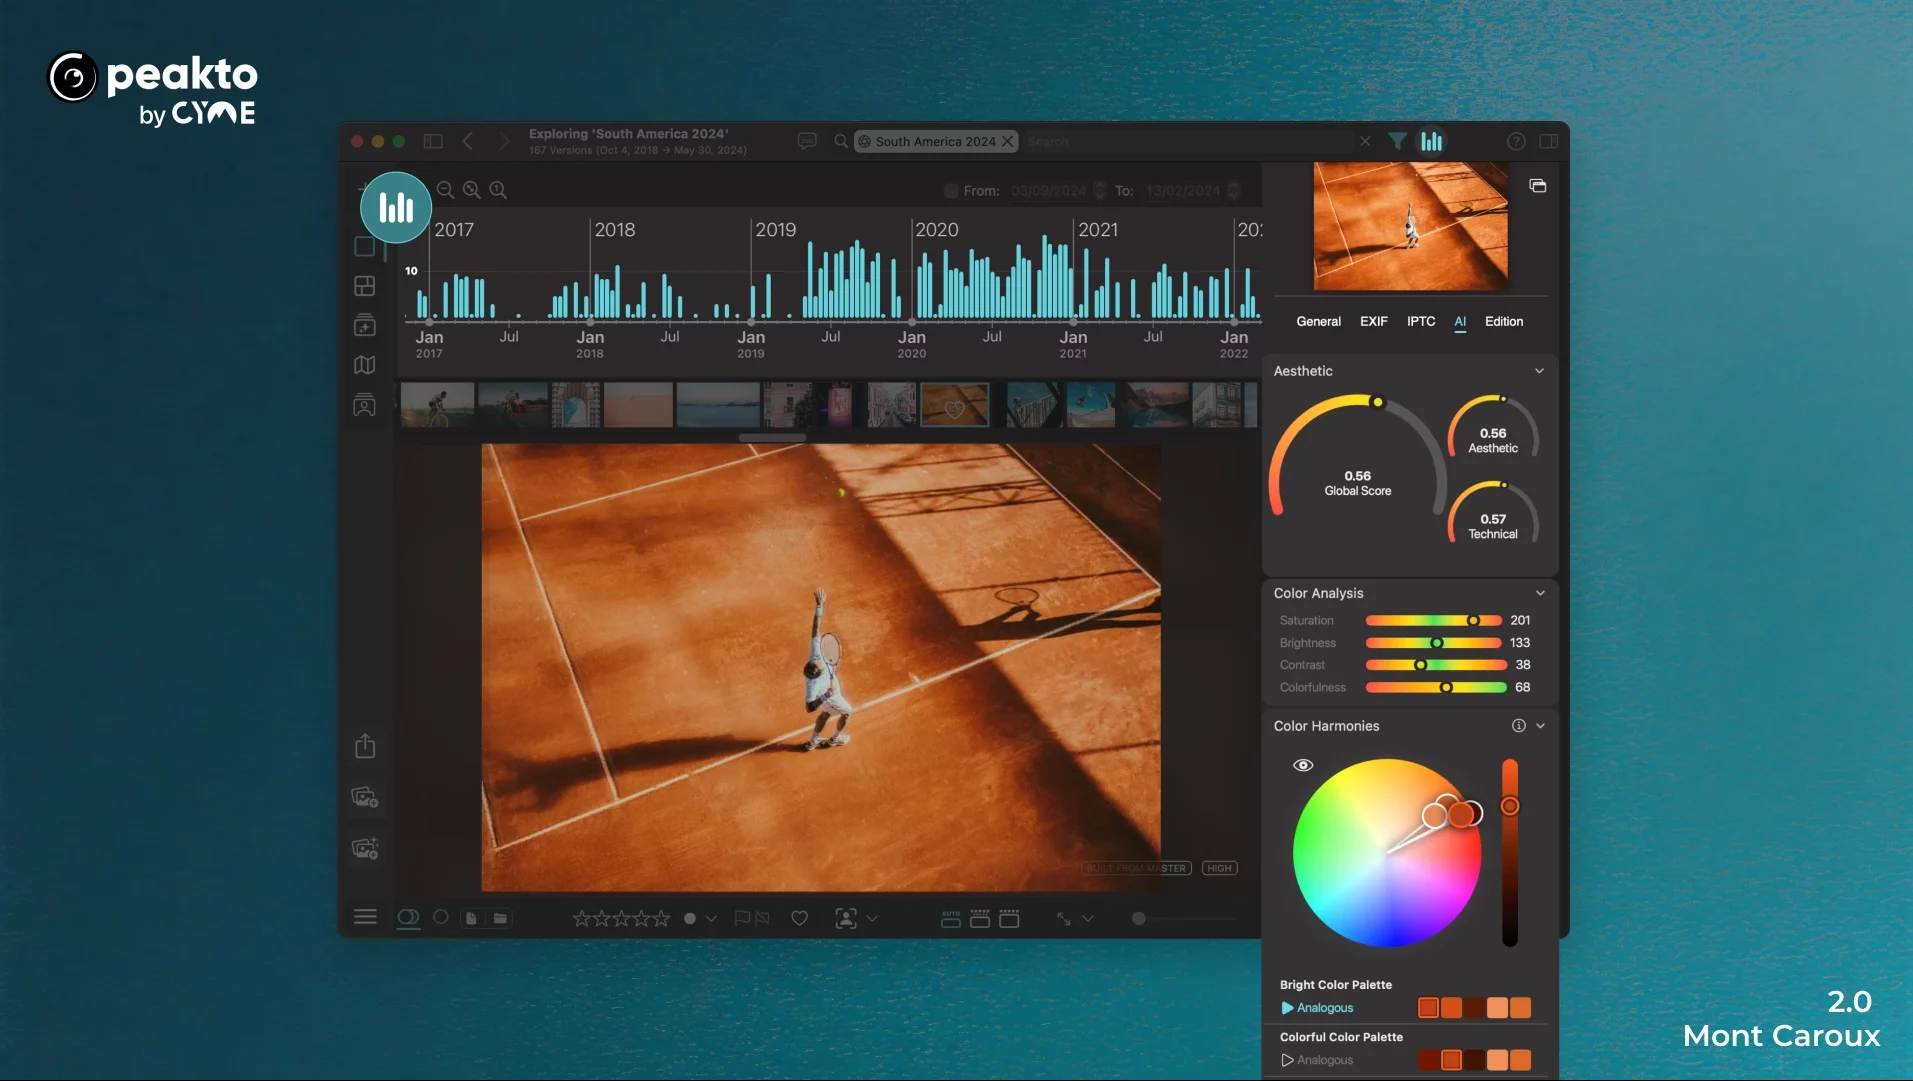Open the grid view in sidebar
The height and width of the screenshot is (1081, 1913).
click(x=365, y=286)
